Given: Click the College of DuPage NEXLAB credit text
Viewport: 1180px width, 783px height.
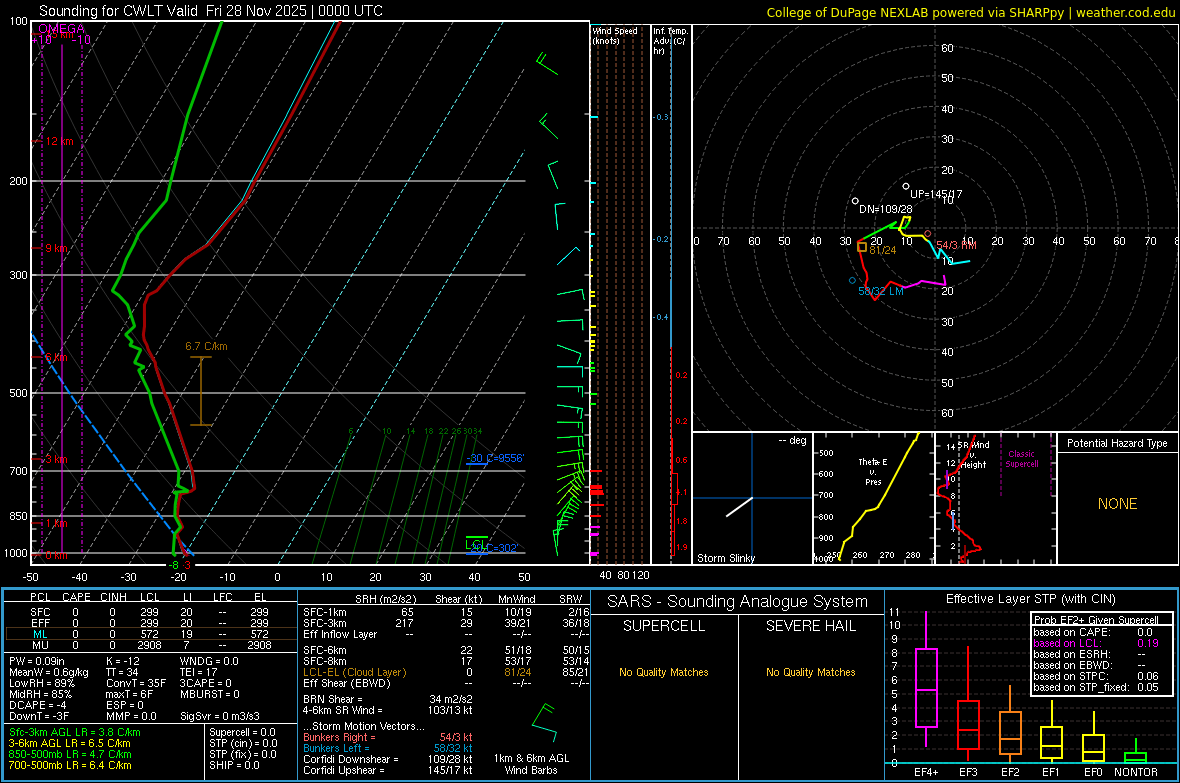Looking at the screenshot, I should coord(971,12).
